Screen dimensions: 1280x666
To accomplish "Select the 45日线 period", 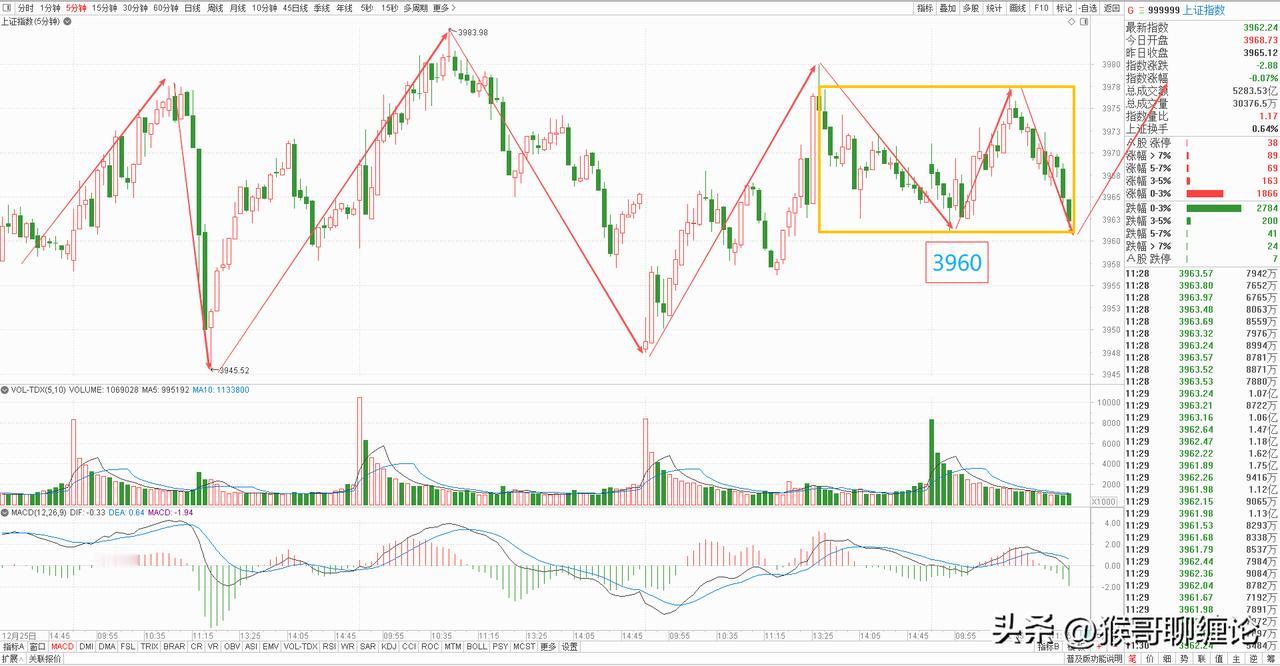I will tap(295, 8).
